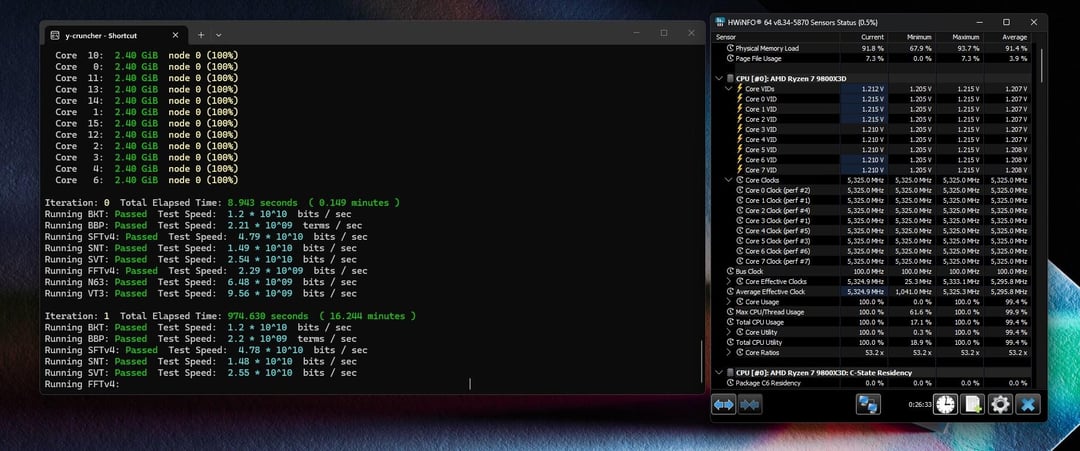This screenshot has height=451, width=1080.
Task: Click the collapse sensor columns arrows icon
Action: [749, 404]
